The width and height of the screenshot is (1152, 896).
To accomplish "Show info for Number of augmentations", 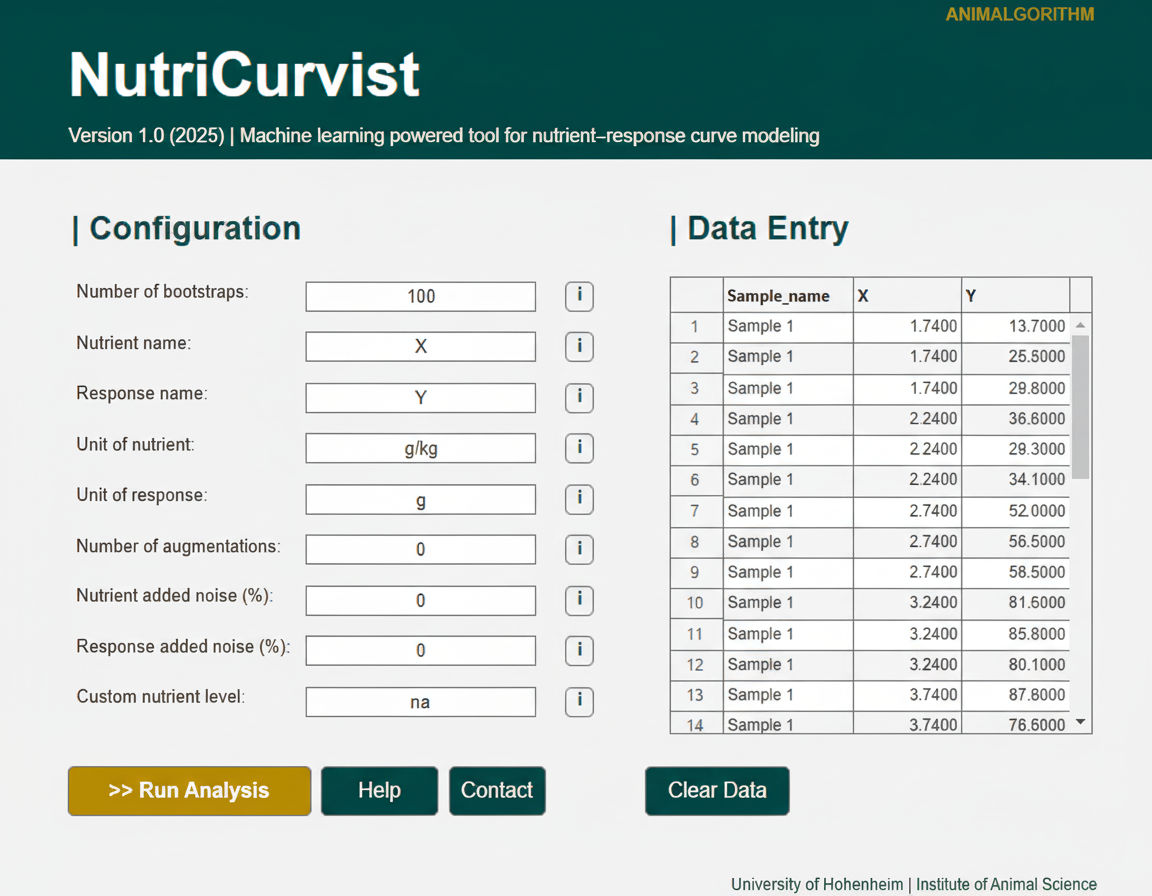I will 579,549.
